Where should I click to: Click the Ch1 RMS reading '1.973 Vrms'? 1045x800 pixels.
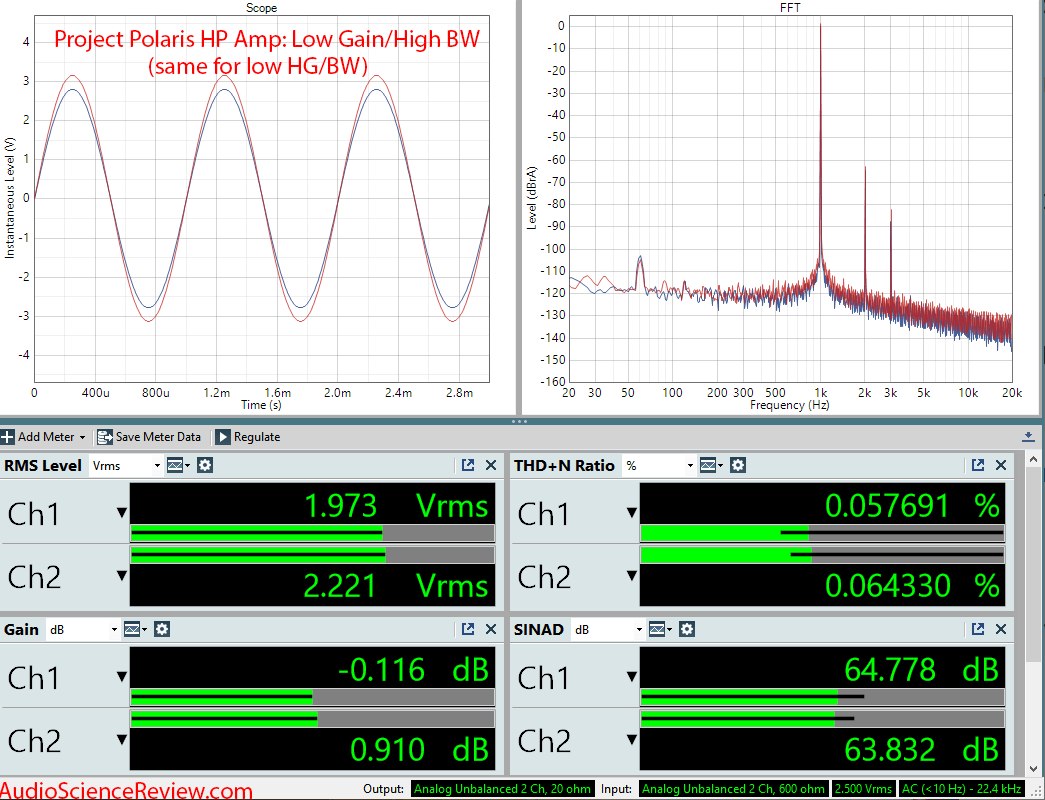396,506
